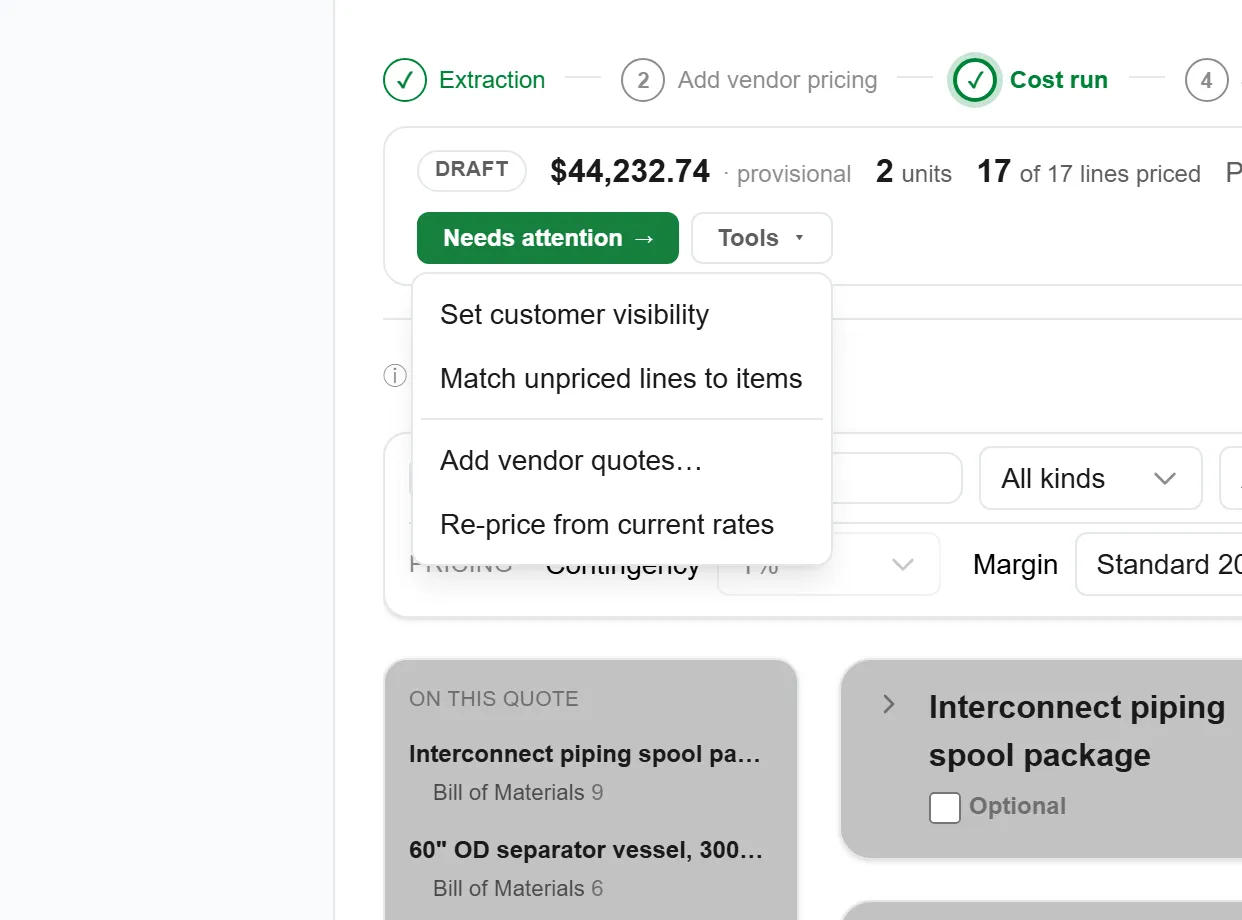
Task: Open Bill of Materials 6 entry
Action: (x=518, y=889)
